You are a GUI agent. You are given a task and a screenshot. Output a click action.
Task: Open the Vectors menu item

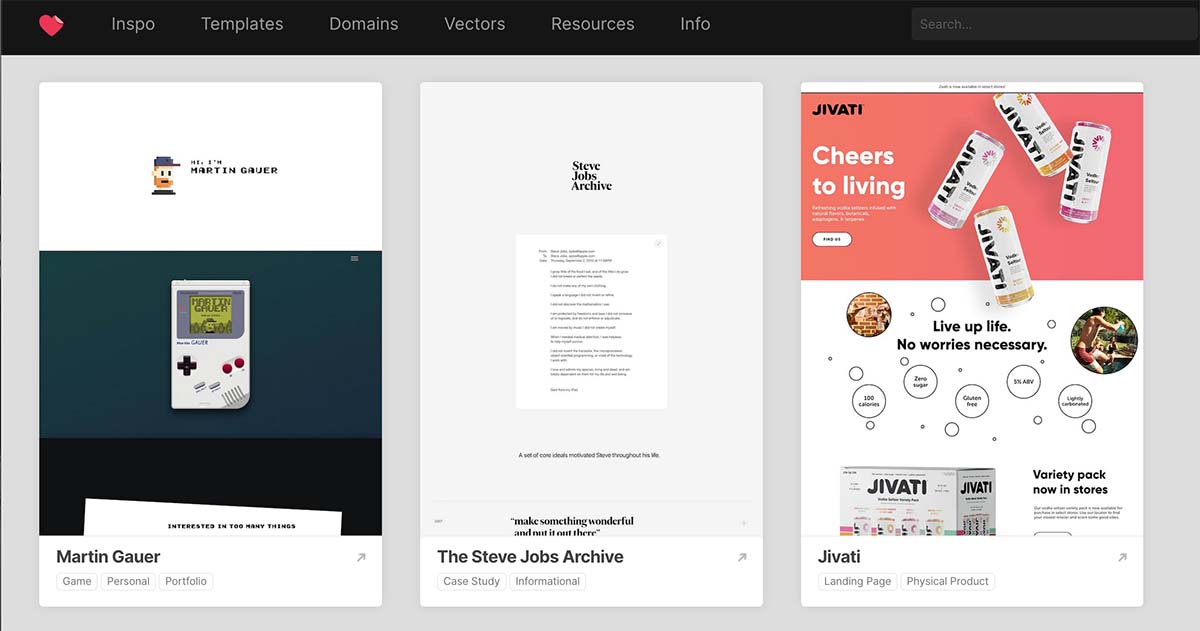(475, 24)
